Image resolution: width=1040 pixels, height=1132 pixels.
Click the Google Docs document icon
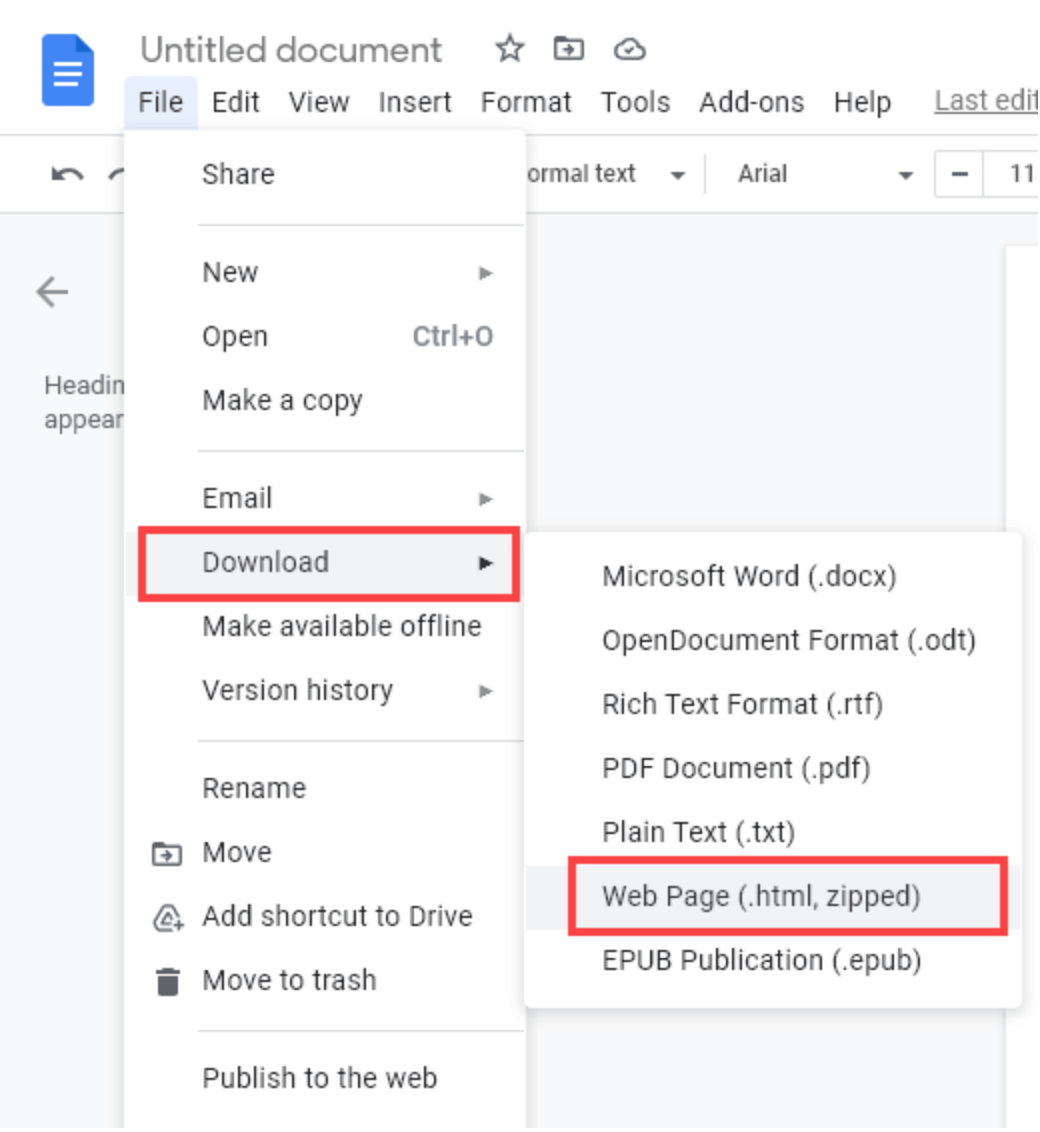point(65,68)
